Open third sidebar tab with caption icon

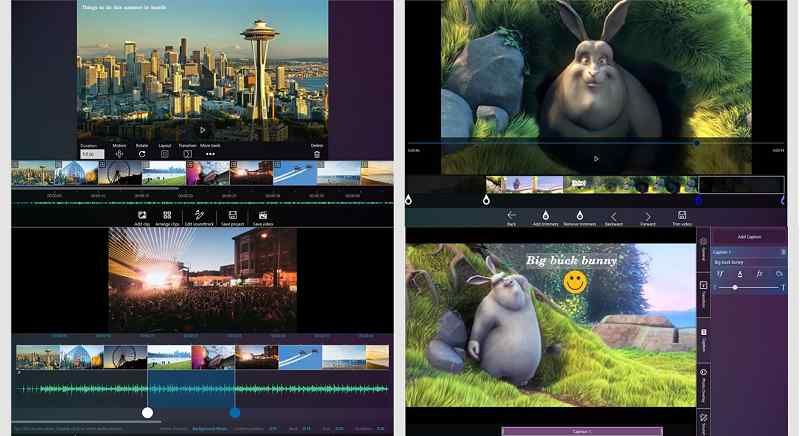(704, 340)
